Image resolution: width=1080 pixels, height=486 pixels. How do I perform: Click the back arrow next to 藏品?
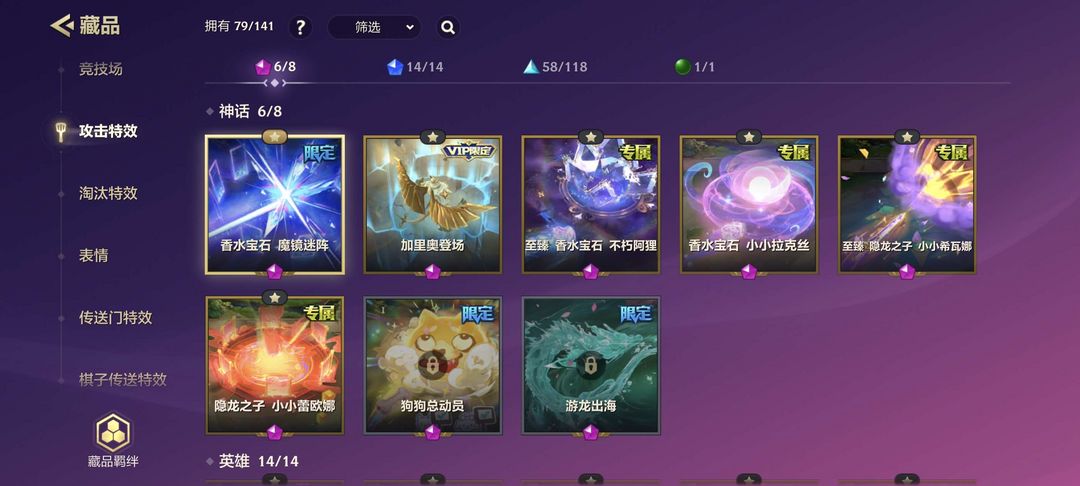point(61,26)
